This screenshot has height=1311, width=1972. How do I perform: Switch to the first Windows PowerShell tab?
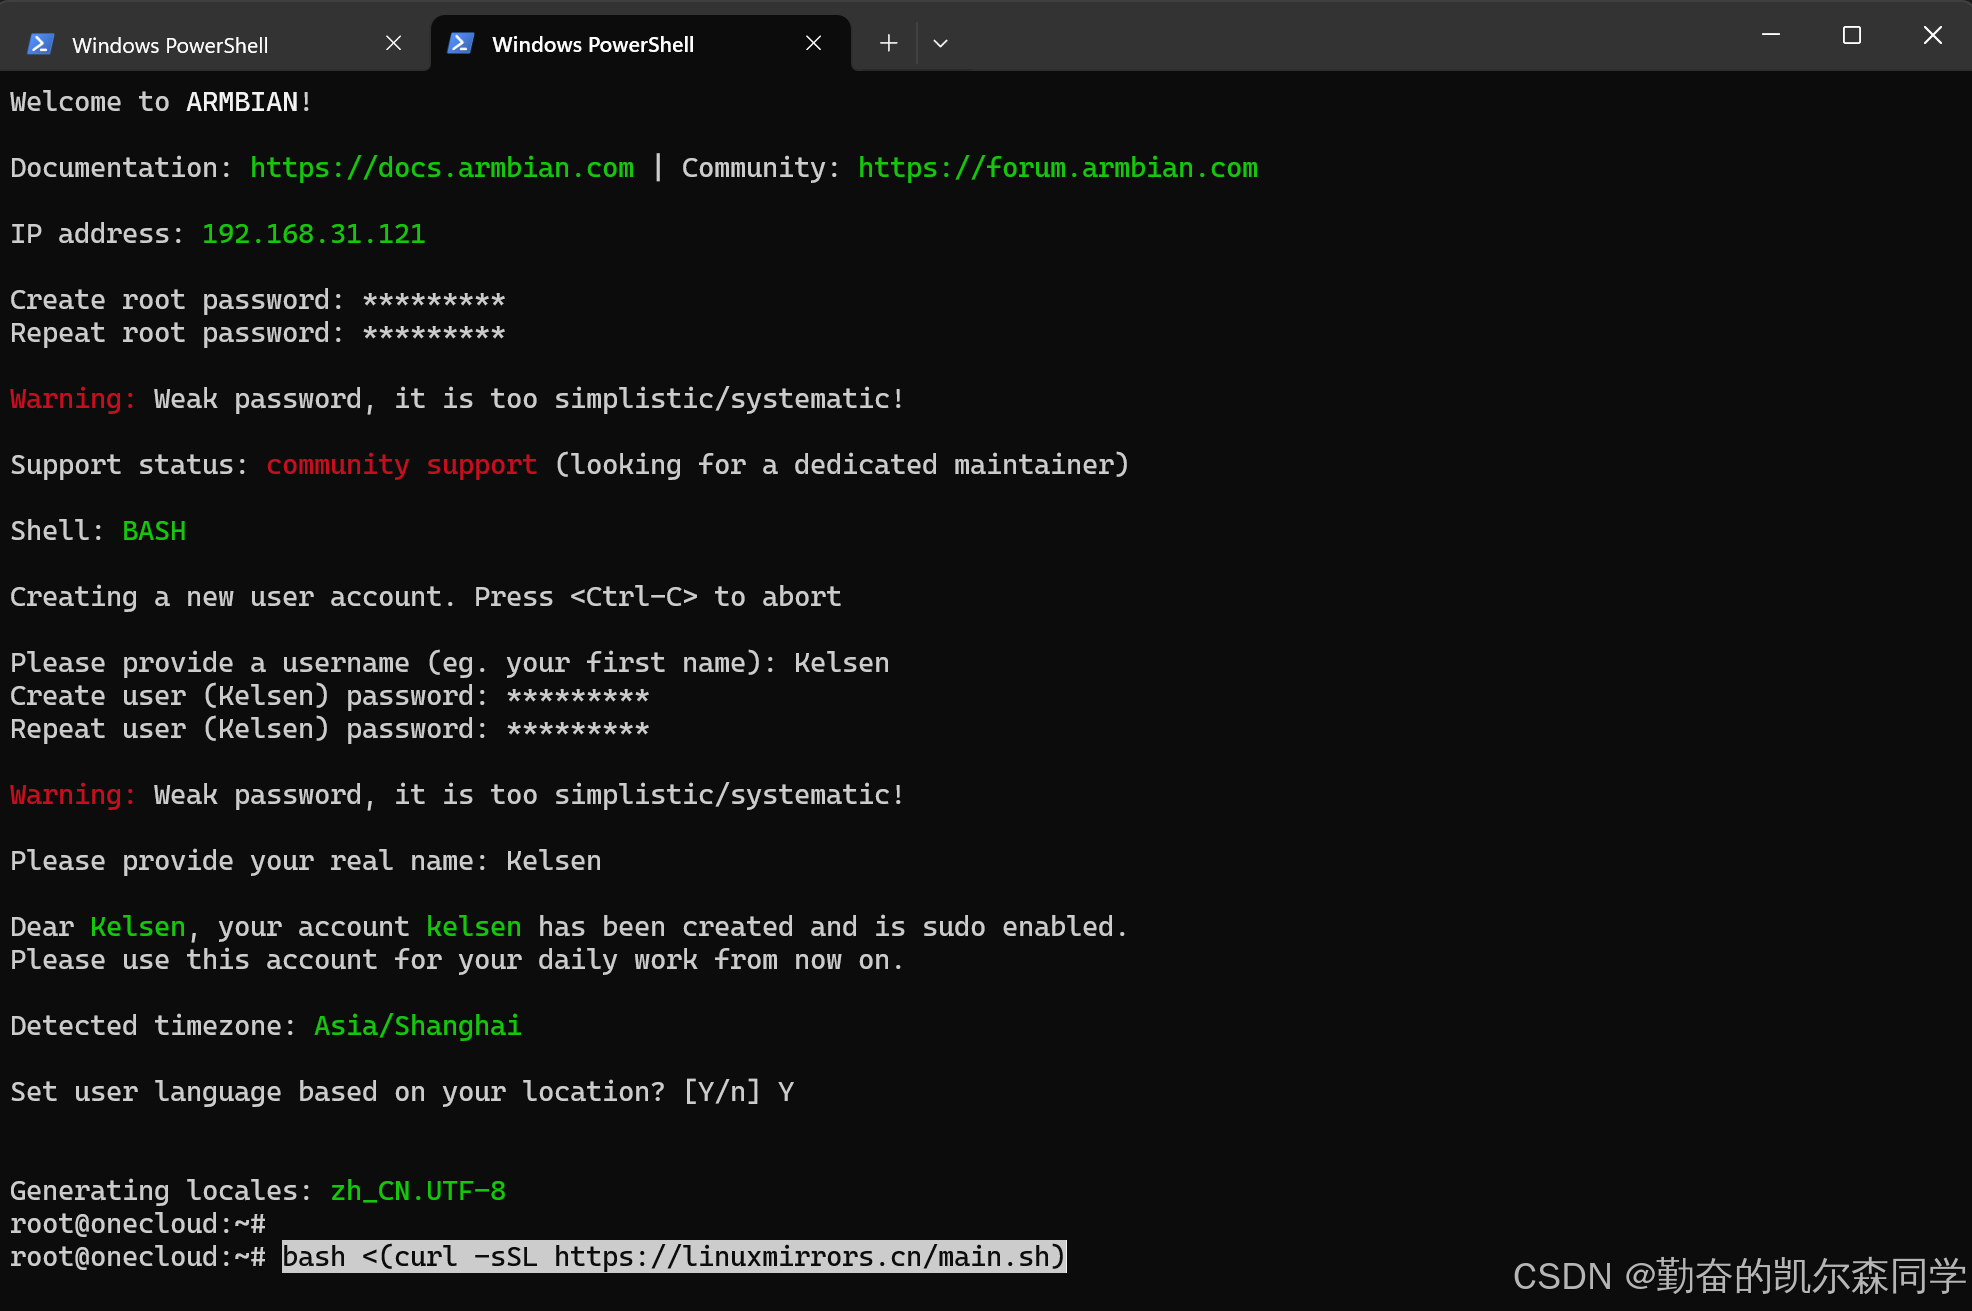point(170,45)
